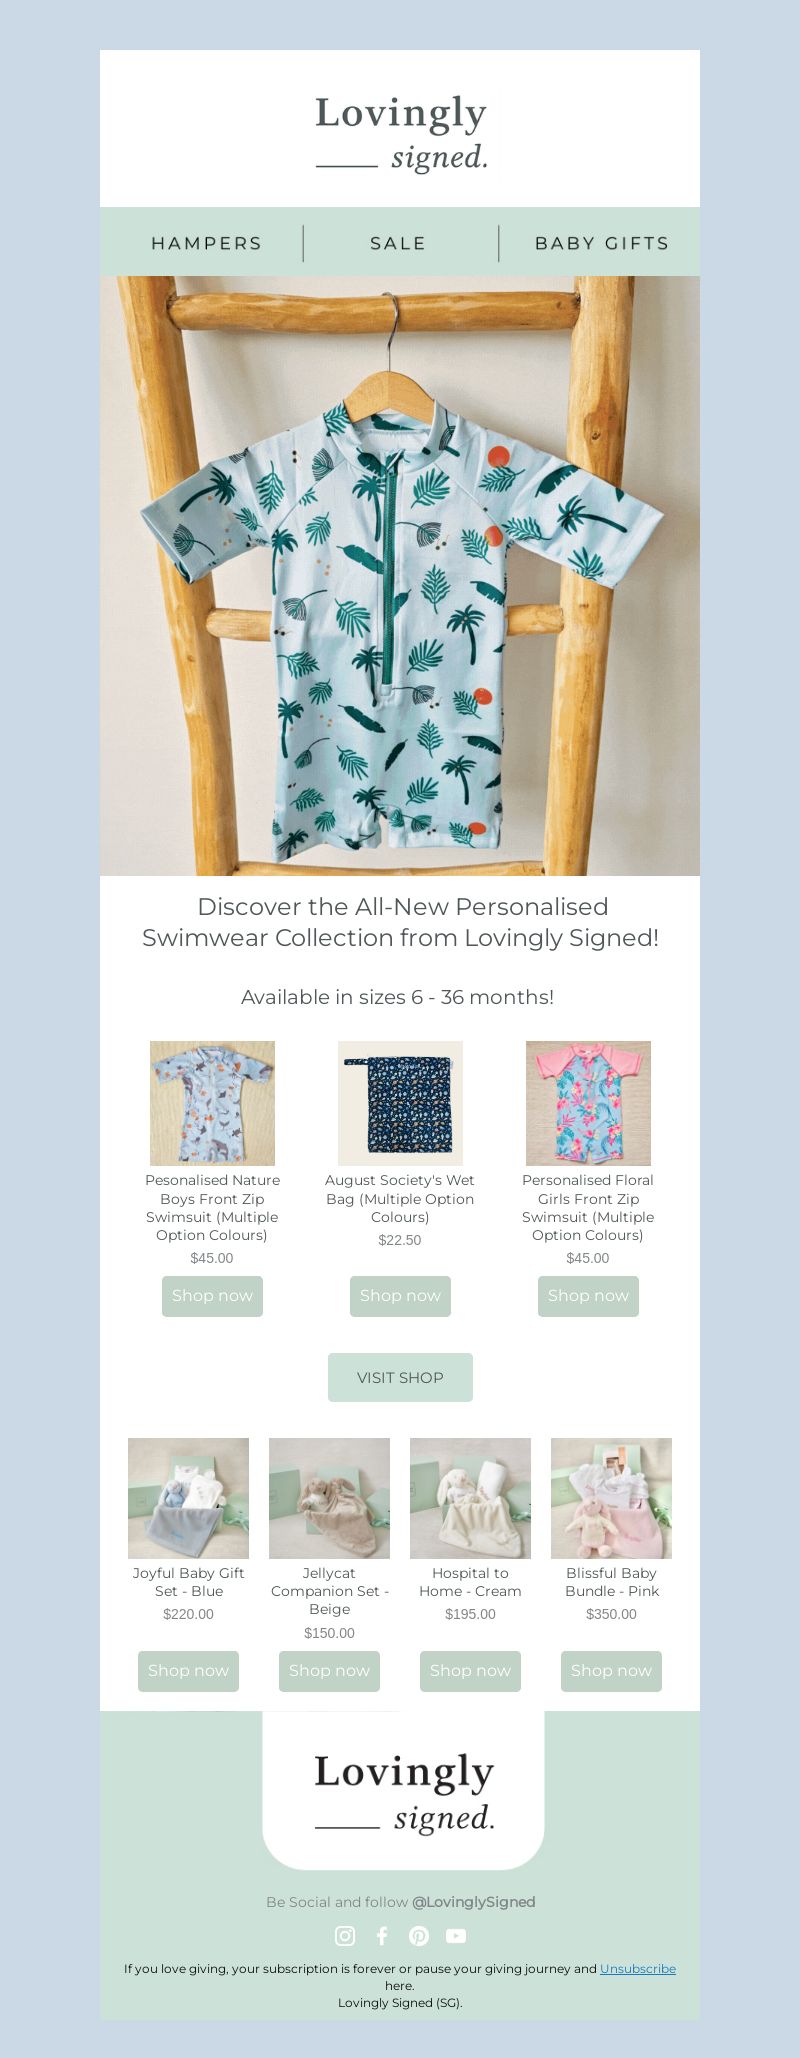The image size is (800, 2058).
Task: Select the BABY GIFTS menu item
Action: tap(602, 243)
